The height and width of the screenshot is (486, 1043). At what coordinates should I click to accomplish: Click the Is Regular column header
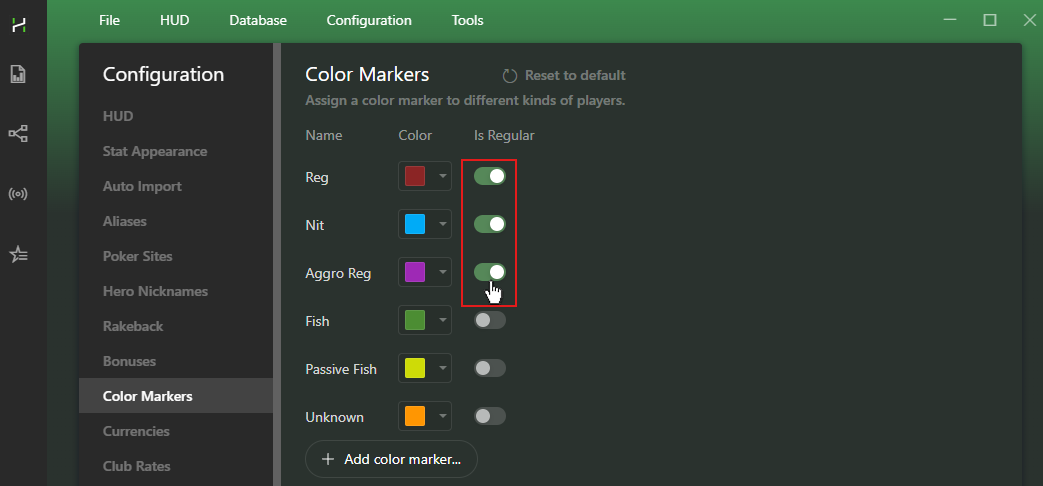pos(504,136)
